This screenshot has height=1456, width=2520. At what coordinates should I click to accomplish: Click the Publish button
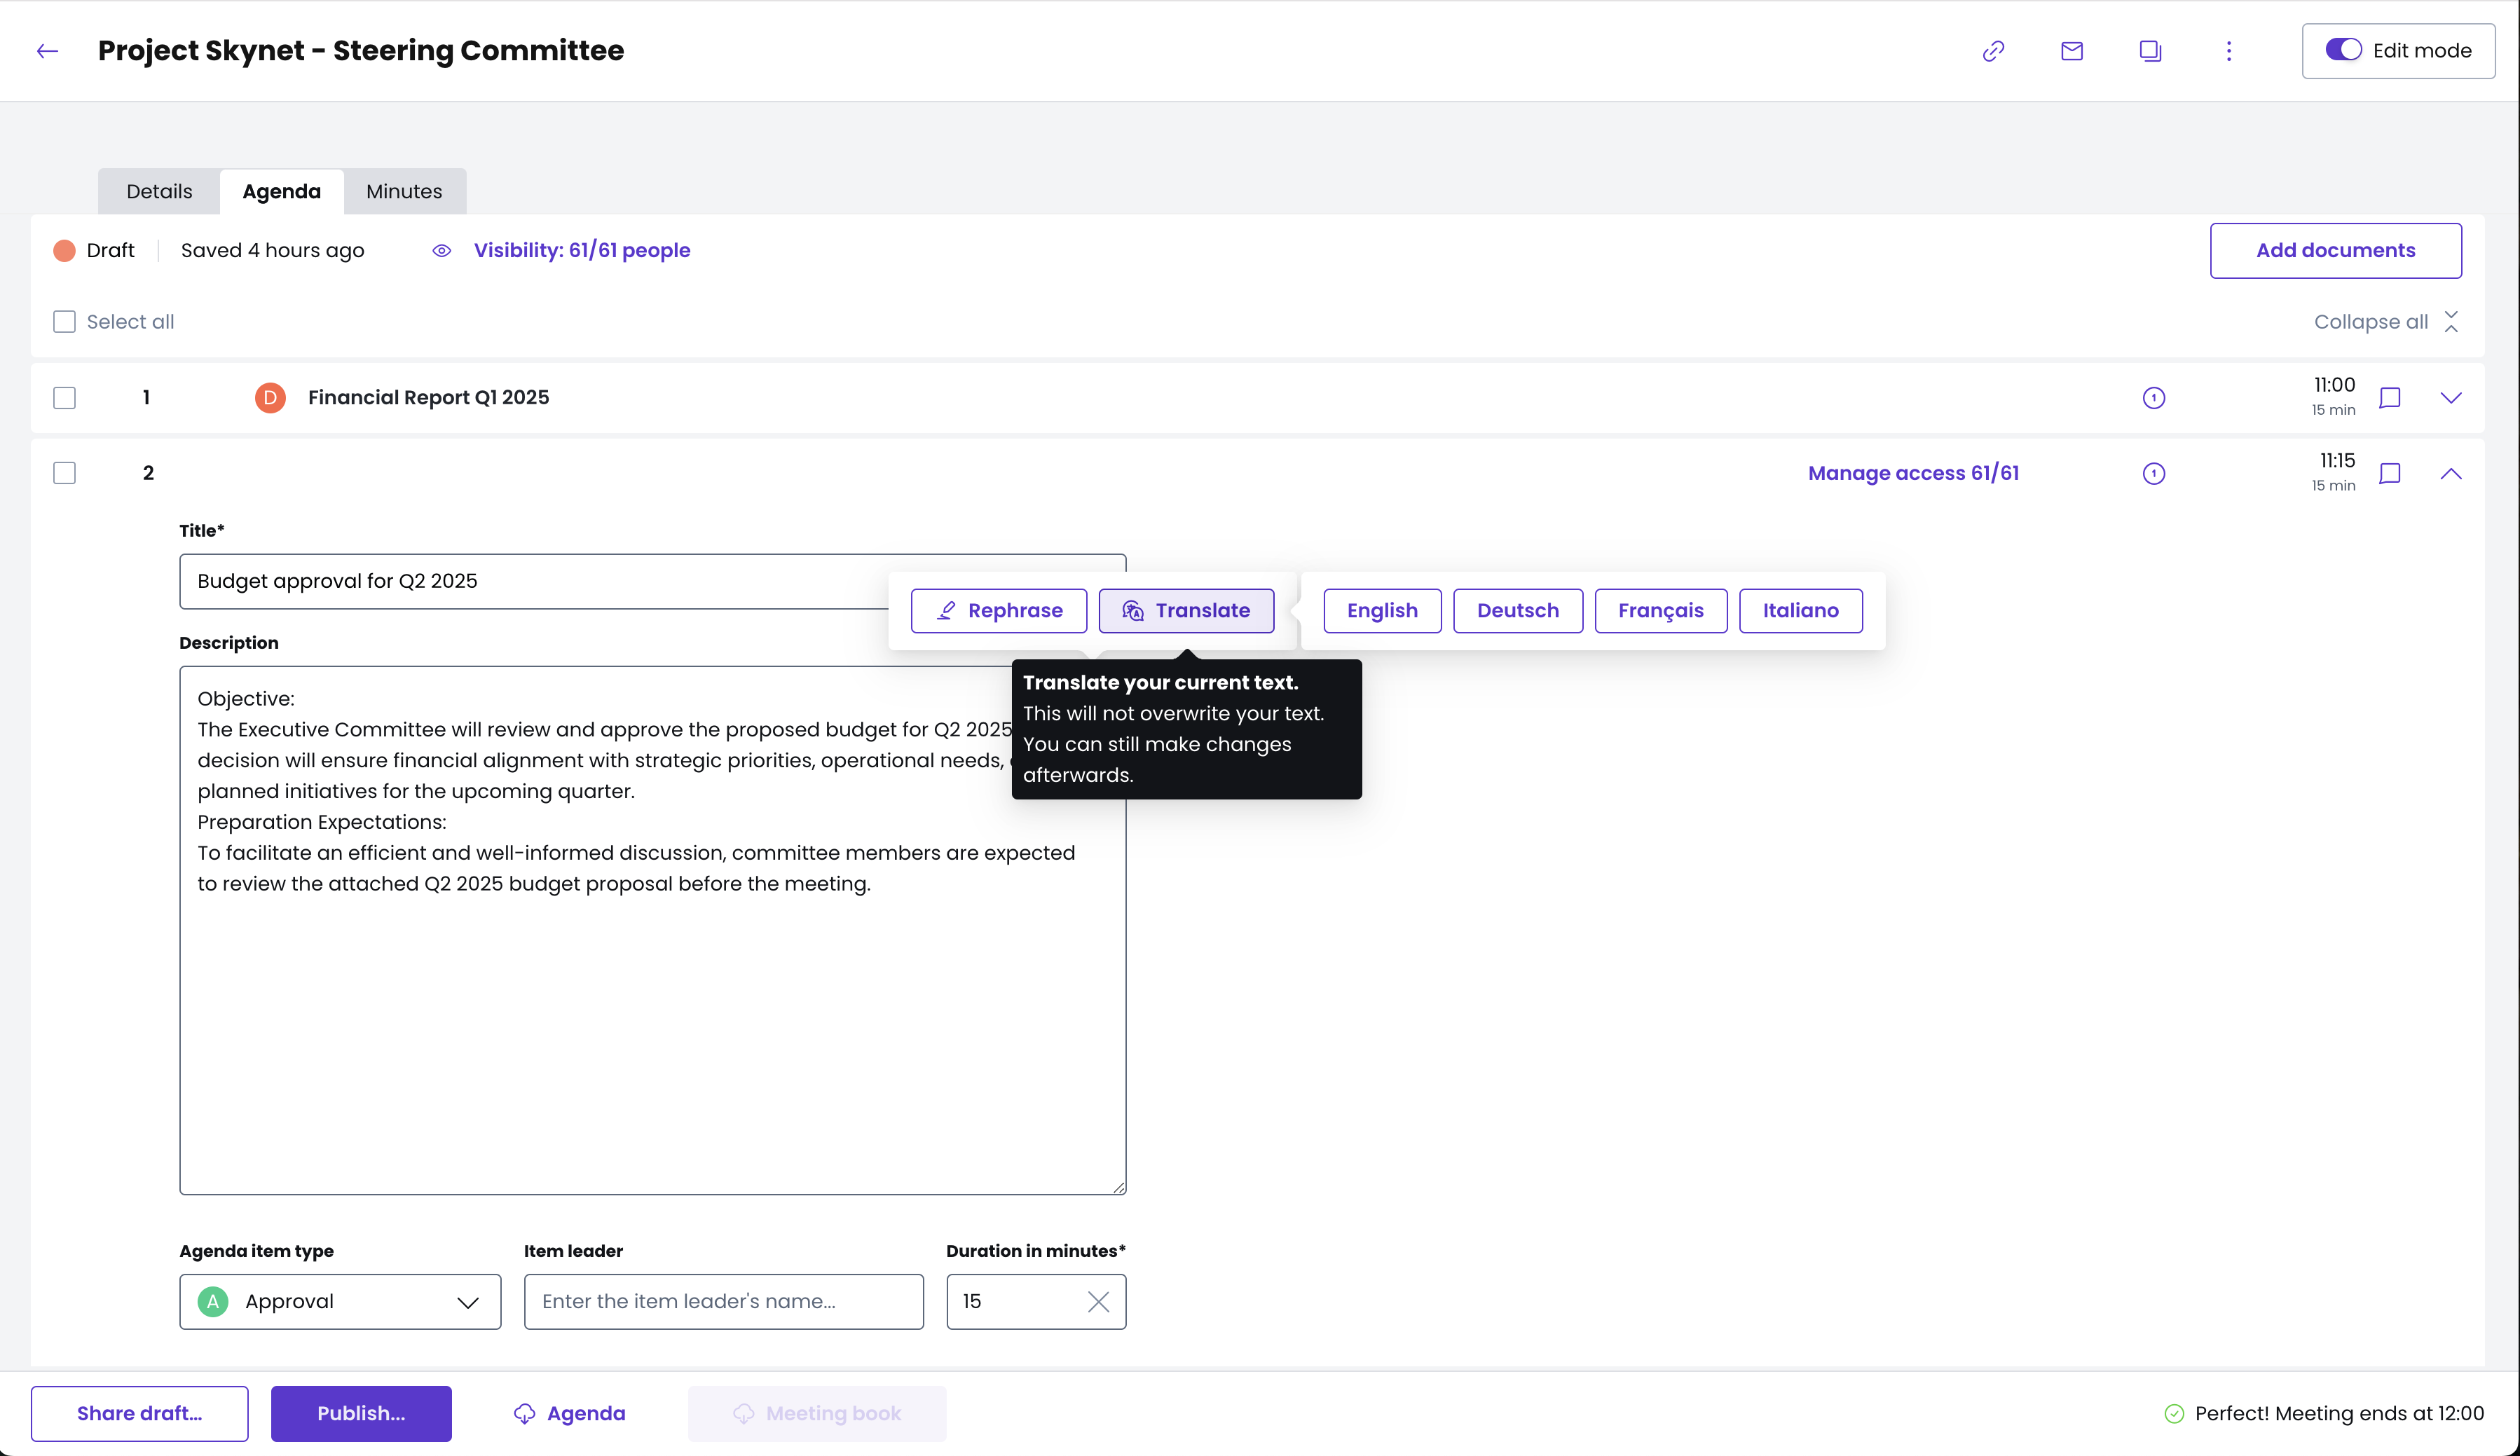[x=361, y=1413]
